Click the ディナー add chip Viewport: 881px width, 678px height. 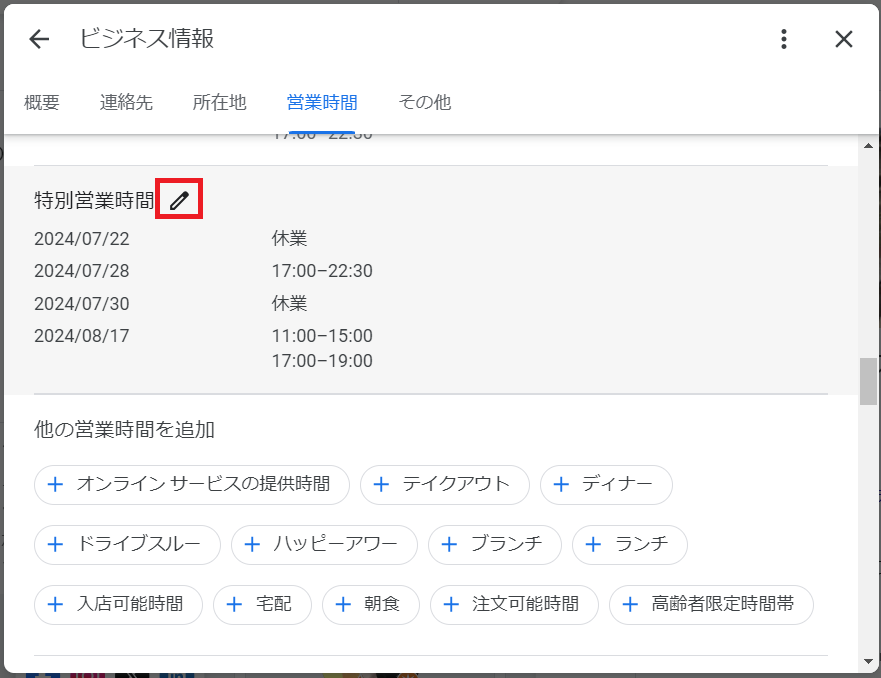[x=606, y=484]
